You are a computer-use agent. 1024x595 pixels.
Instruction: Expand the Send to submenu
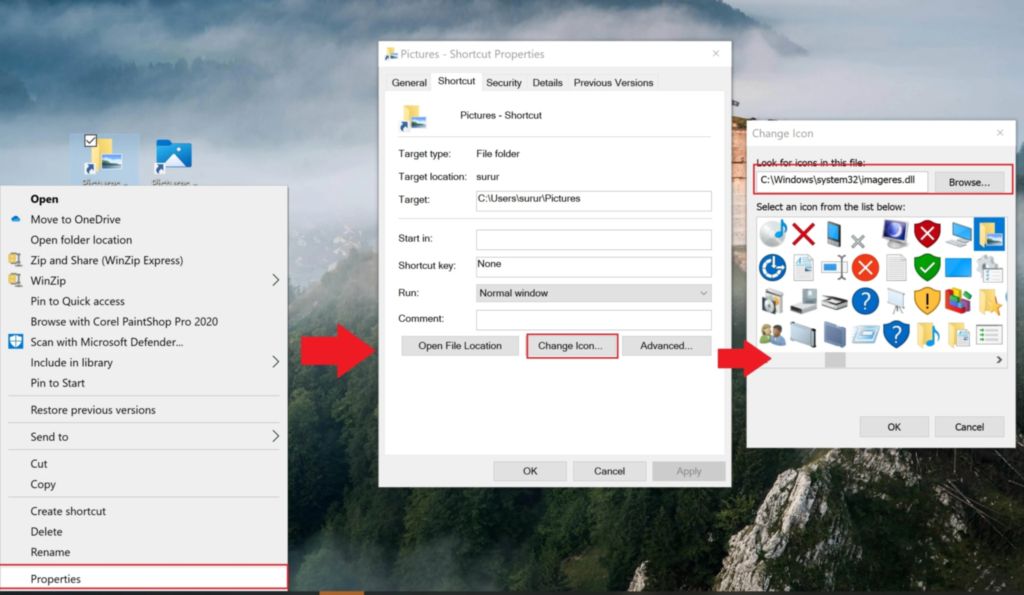pyautogui.click(x=276, y=436)
